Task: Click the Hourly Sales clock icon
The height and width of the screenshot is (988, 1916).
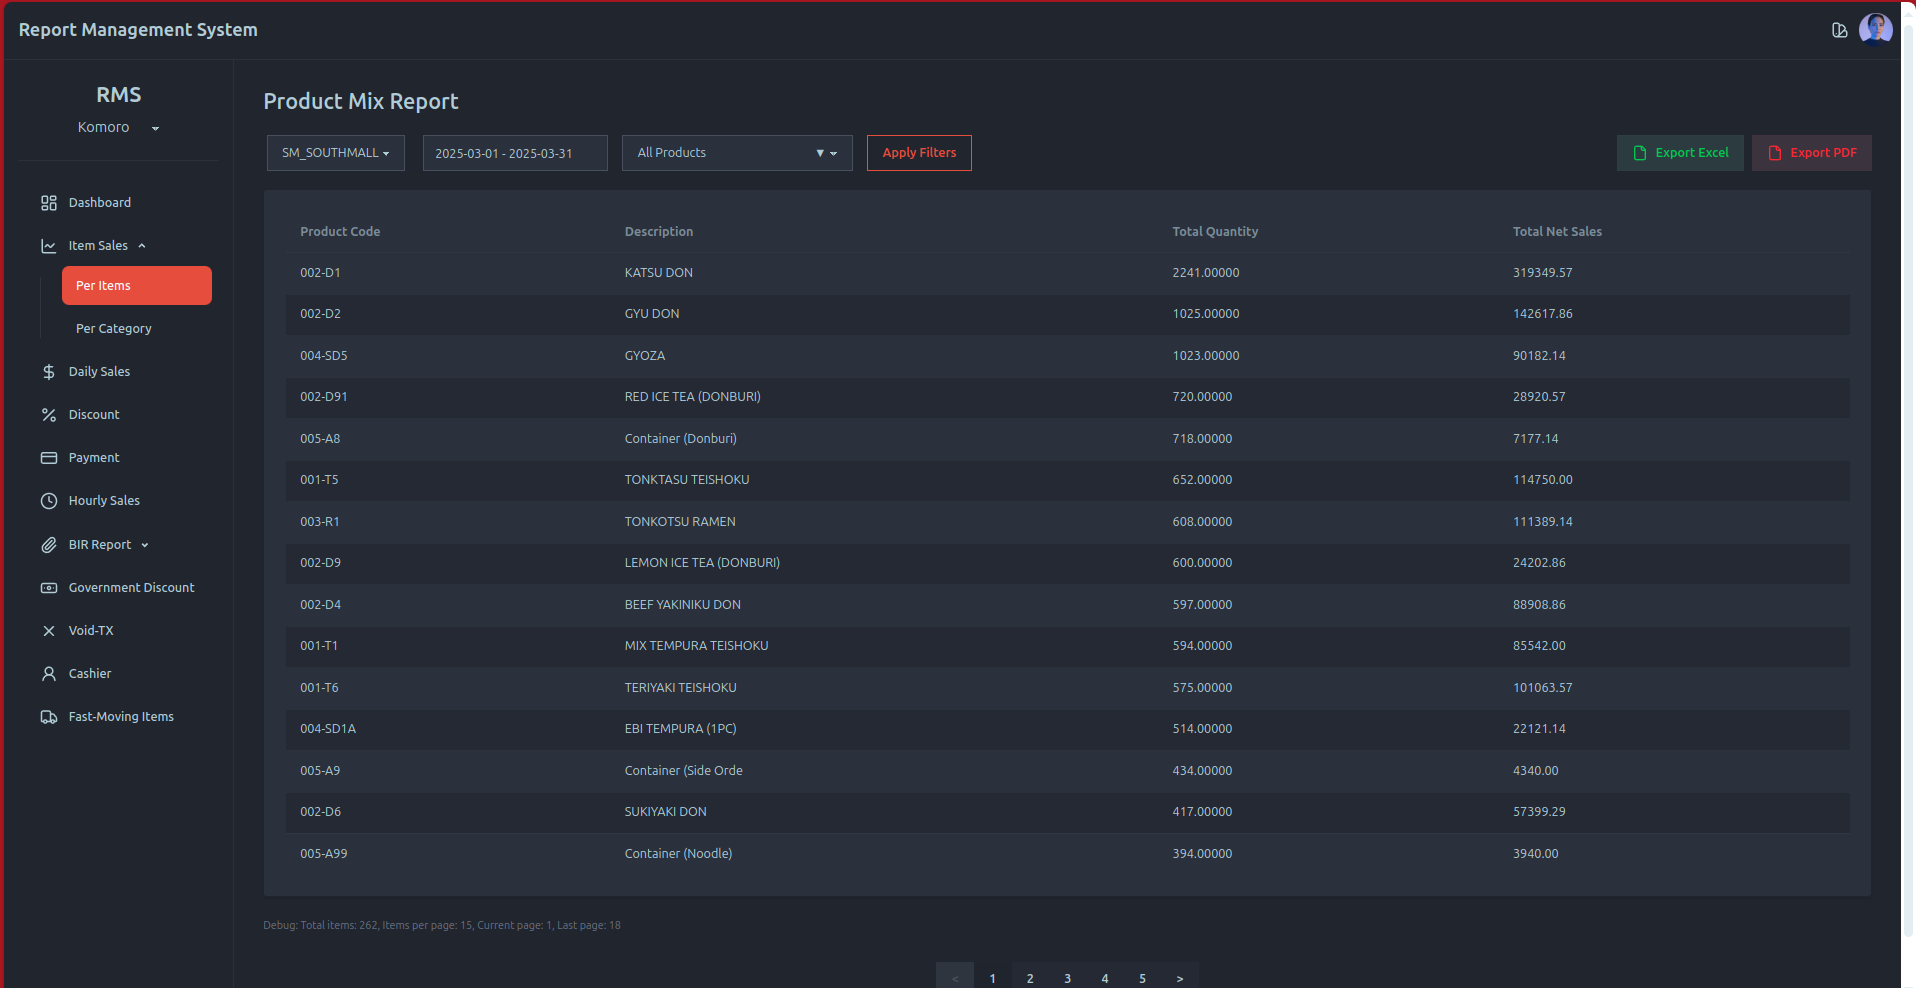Action: [x=48, y=501]
